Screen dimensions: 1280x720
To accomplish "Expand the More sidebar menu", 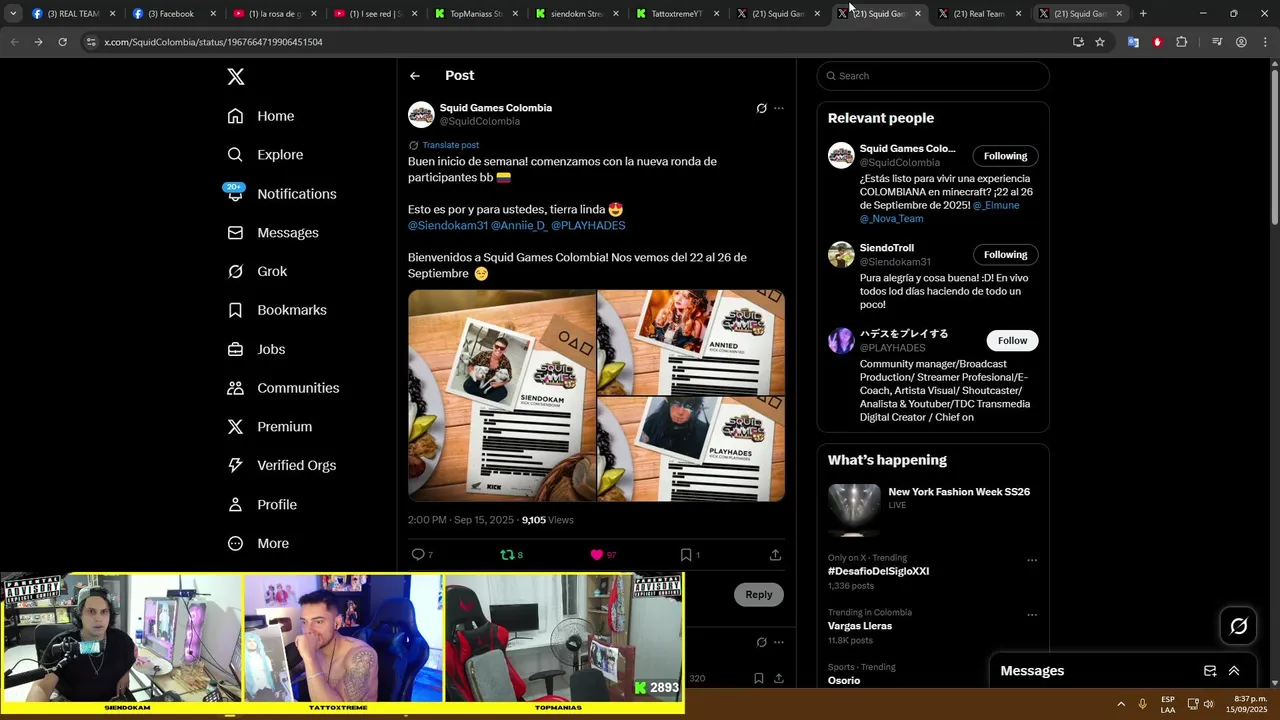I will tap(258, 544).
